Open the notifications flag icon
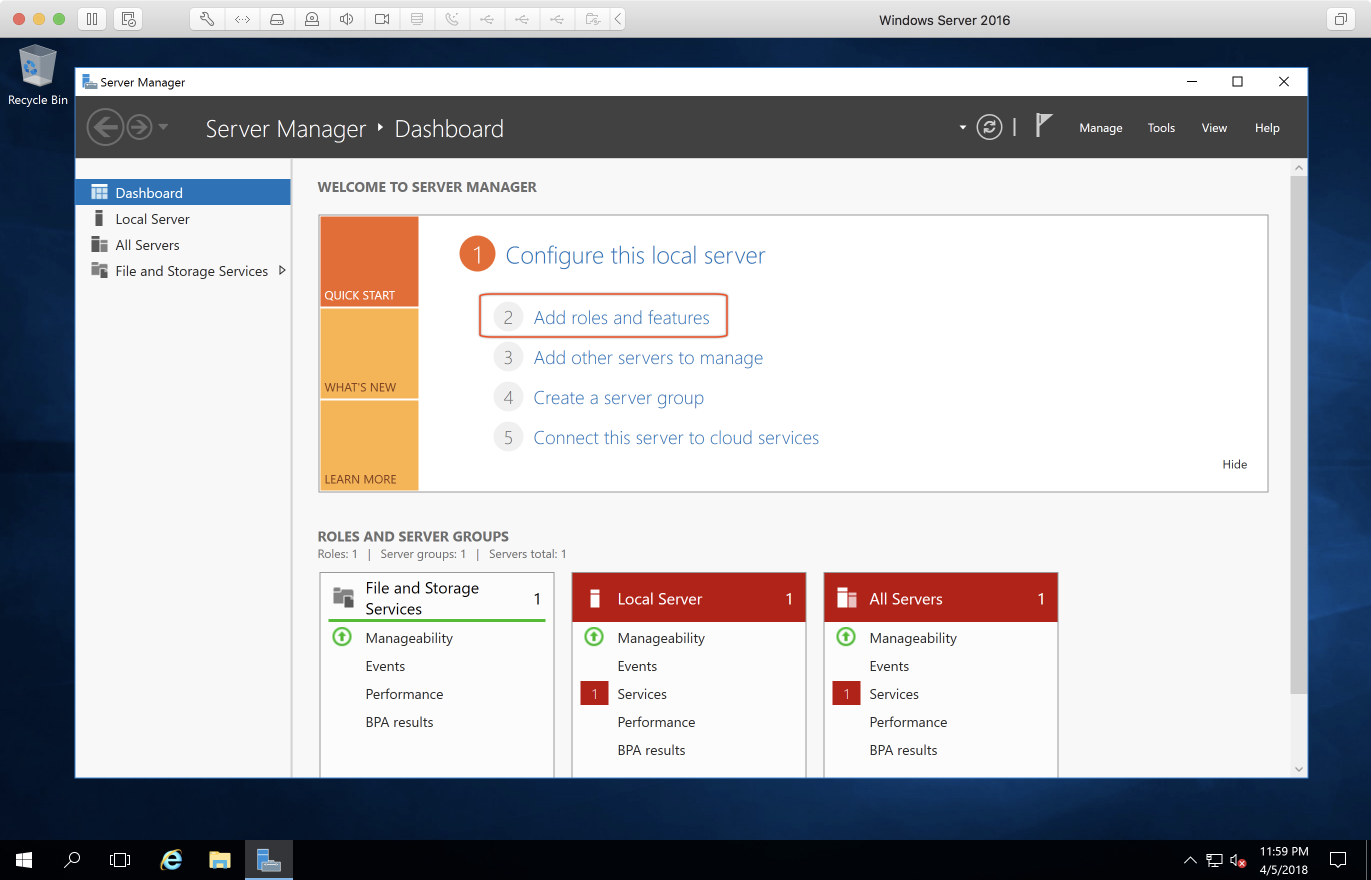 1043,126
